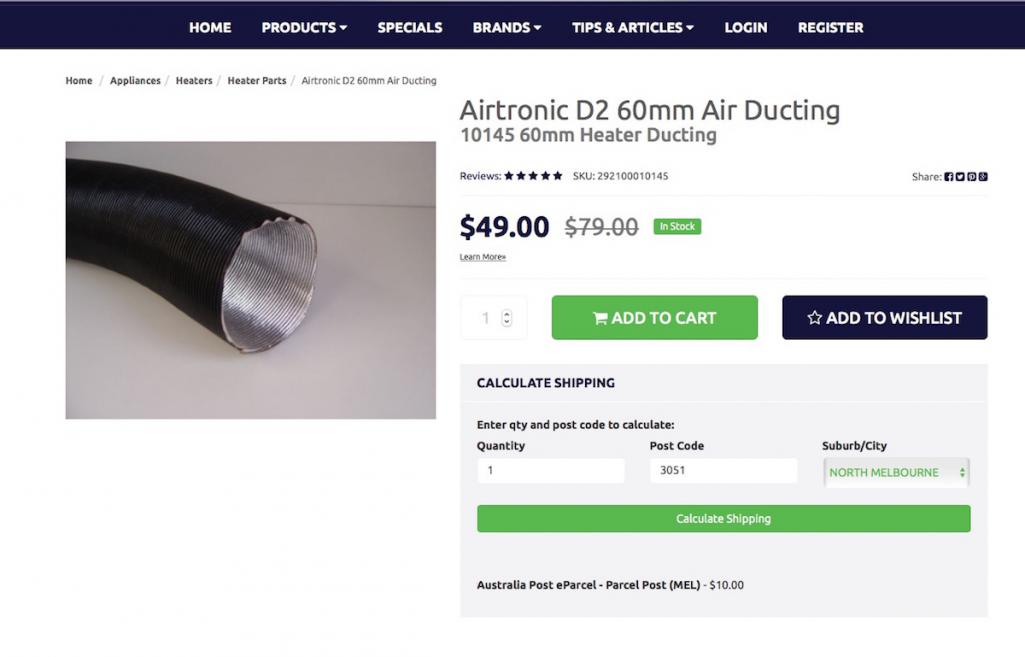Image resolution: width=1025 pixels, height=657 pixels.
Task: Share the product on Twitter
Action: point(960,177)
